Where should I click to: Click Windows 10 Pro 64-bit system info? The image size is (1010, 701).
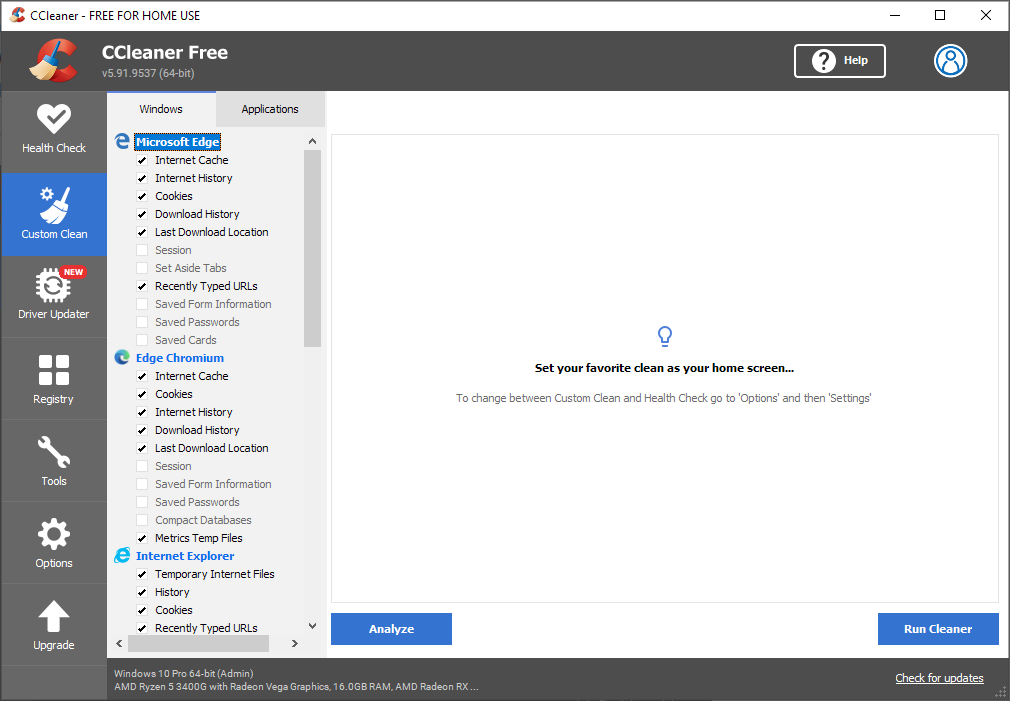coord(184,673)
